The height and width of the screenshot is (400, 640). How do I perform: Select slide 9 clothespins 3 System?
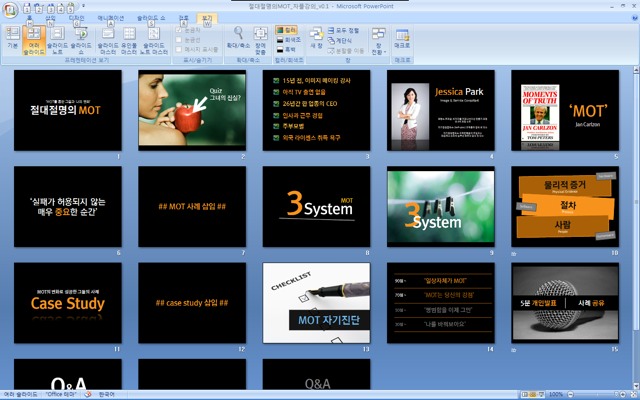pos(441,207)
